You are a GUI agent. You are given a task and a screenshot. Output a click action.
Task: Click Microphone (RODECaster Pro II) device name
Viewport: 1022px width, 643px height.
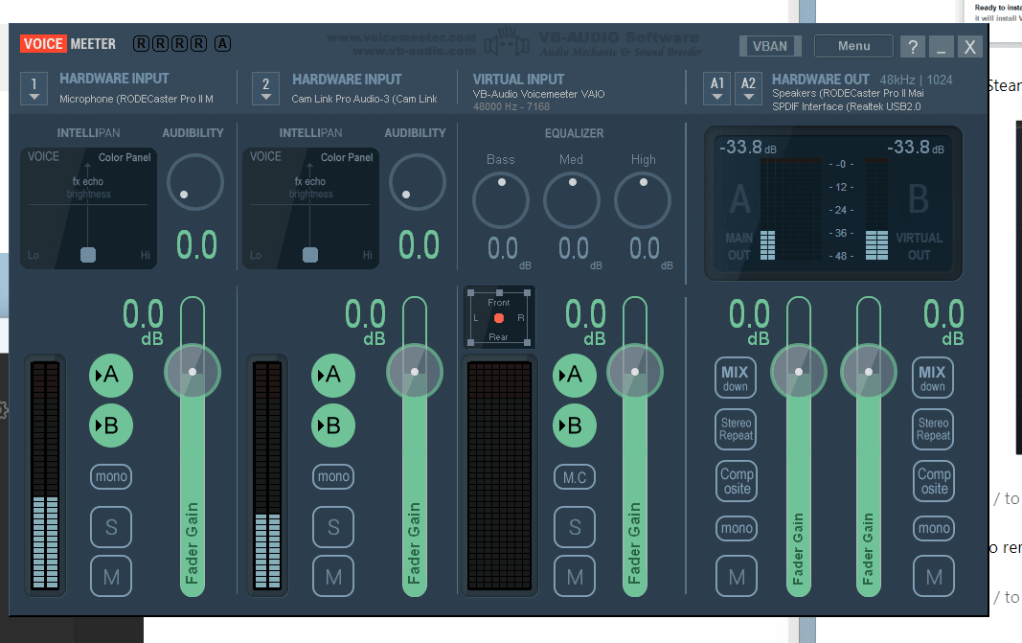(136, 99)
